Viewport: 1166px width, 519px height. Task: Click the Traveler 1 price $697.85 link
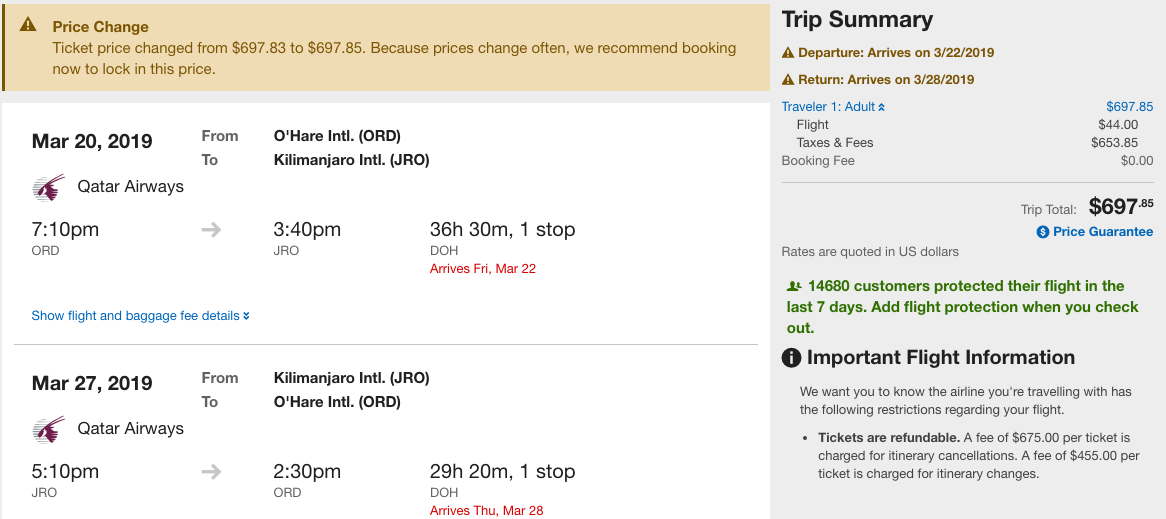1129,107
